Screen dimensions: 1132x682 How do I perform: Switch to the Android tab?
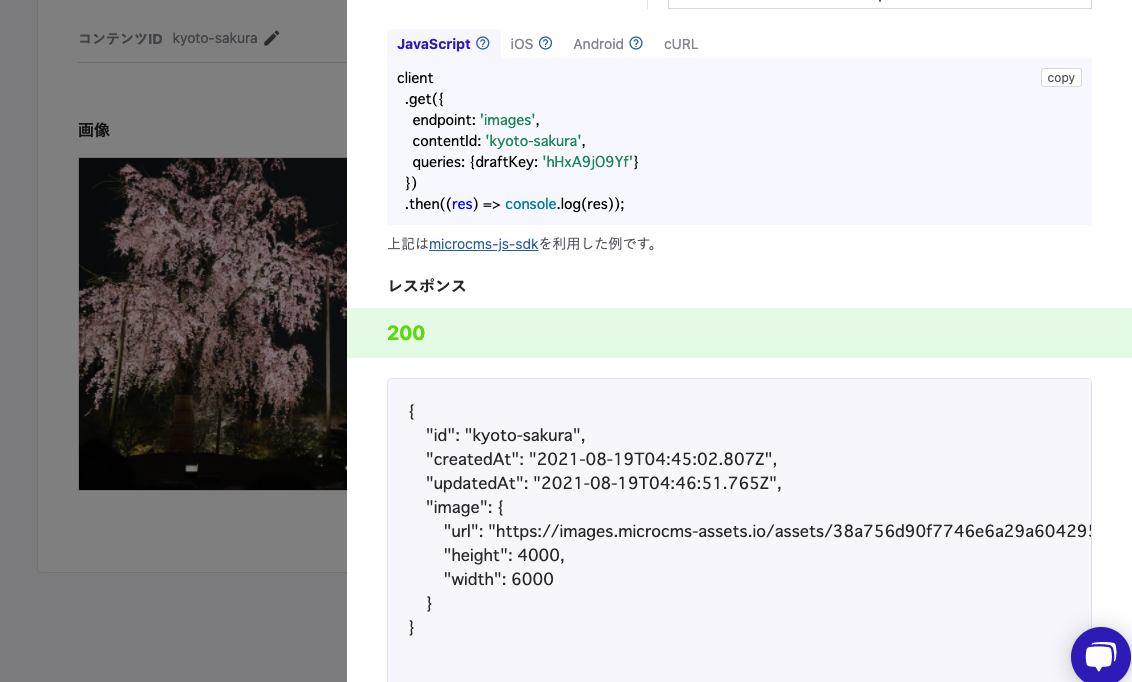(598, 44)
